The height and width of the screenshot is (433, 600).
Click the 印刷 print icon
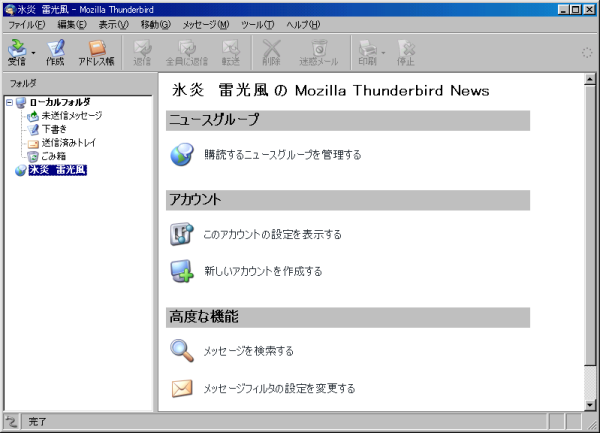click(x=367, y=52)
